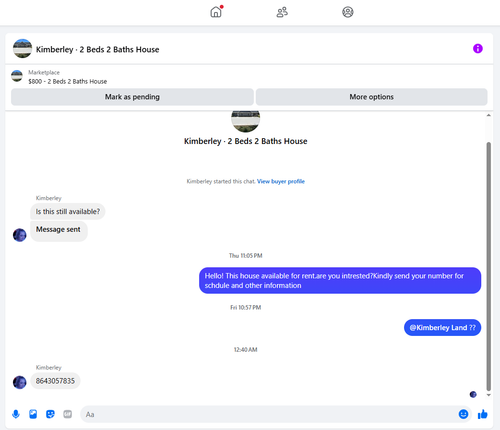Click the 'Thu 11:05 PM' timestamp
This screenshot has width=500, height=430.
(x=245, y=256)
